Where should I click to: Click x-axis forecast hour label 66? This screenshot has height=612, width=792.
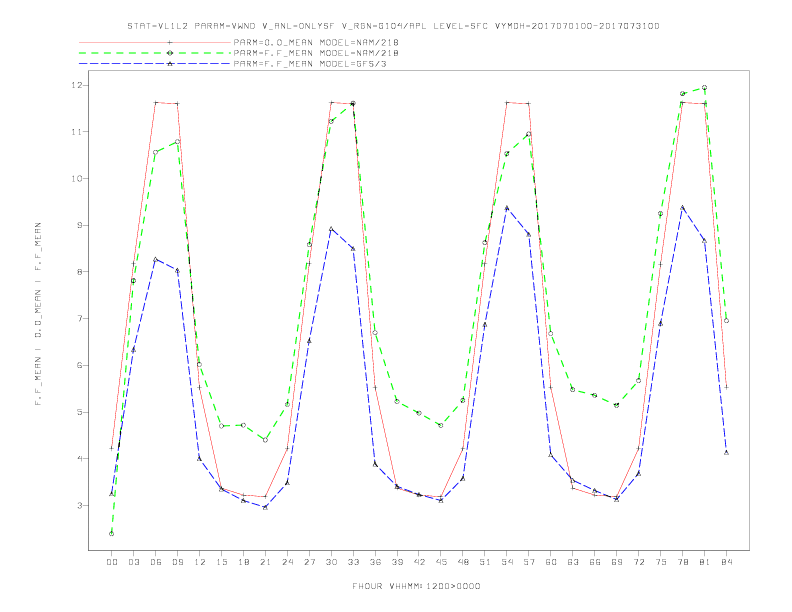(595, 562)
